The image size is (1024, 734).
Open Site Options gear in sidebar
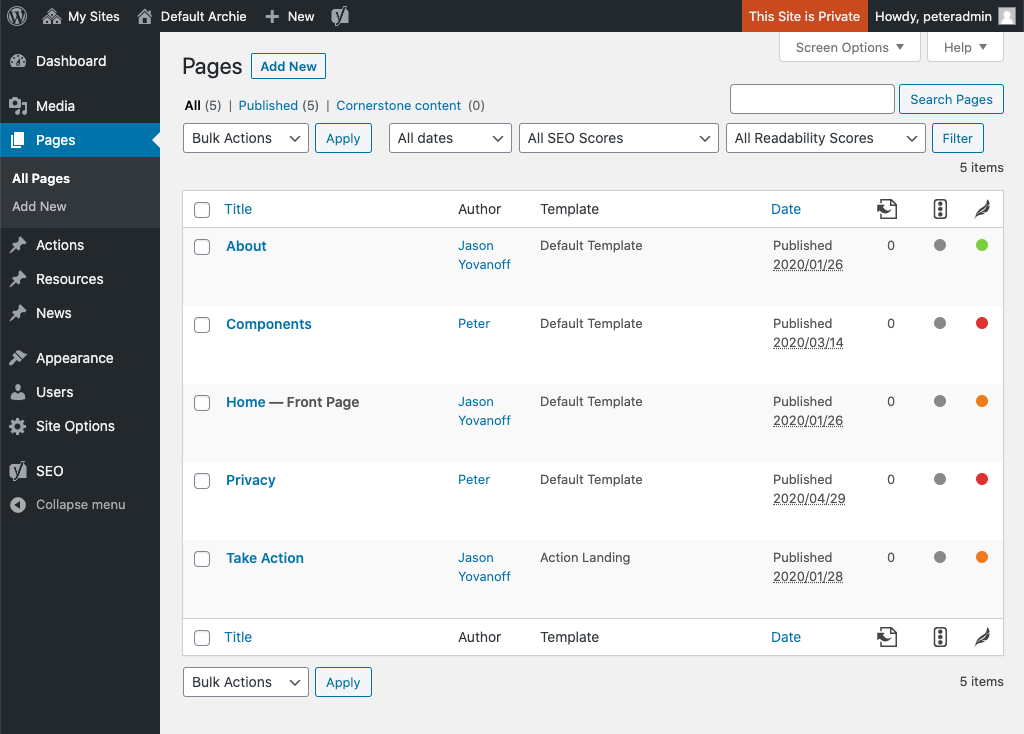pyautogui.click(x=17, y=426)
